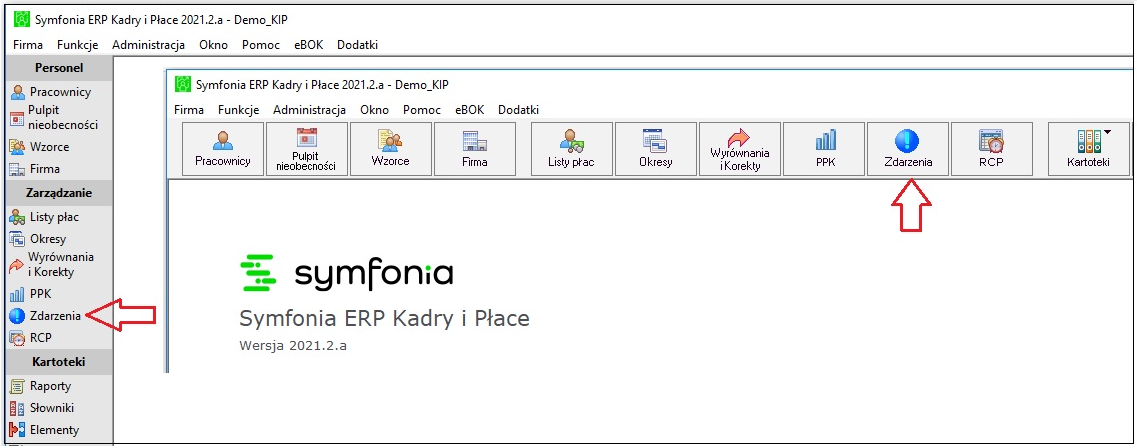Click the toolbar RCP button

(x=991, y=149)
